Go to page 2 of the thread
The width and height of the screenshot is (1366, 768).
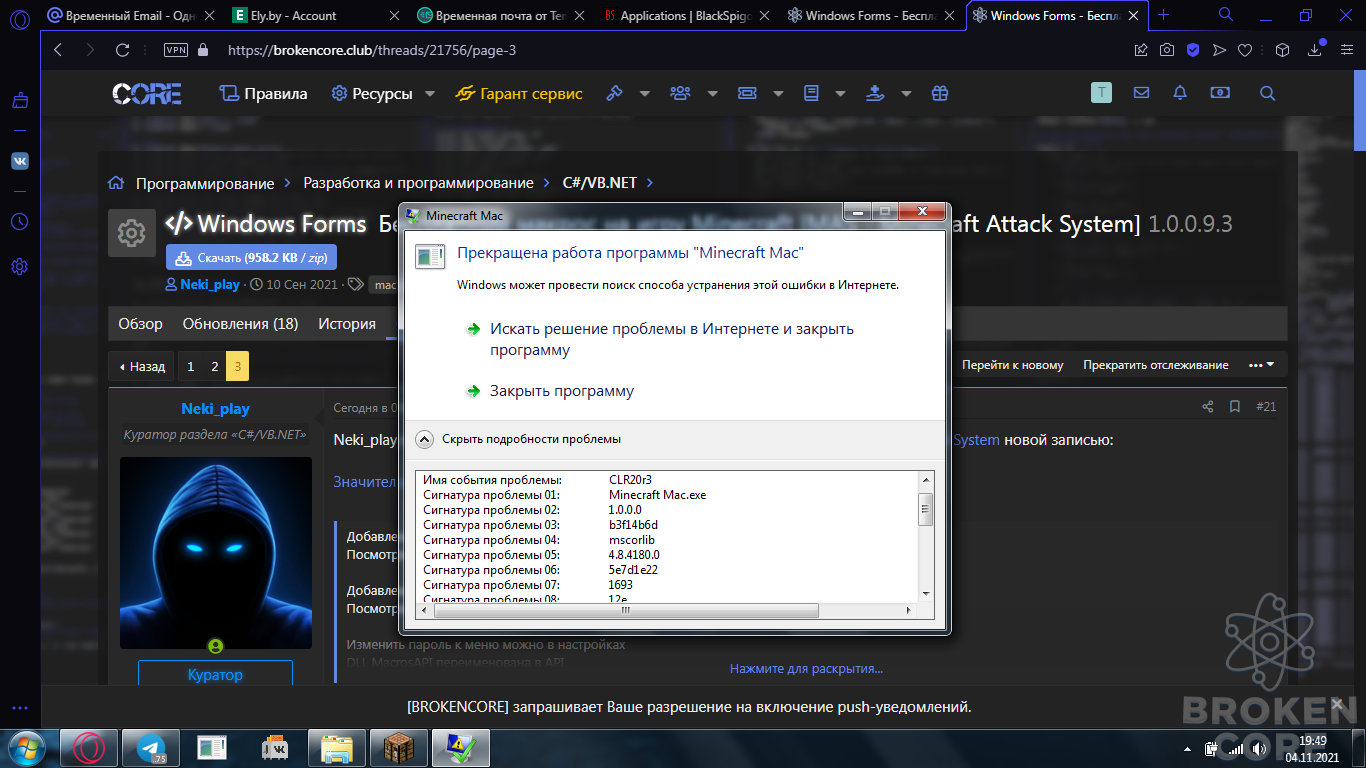pos(214,366)
